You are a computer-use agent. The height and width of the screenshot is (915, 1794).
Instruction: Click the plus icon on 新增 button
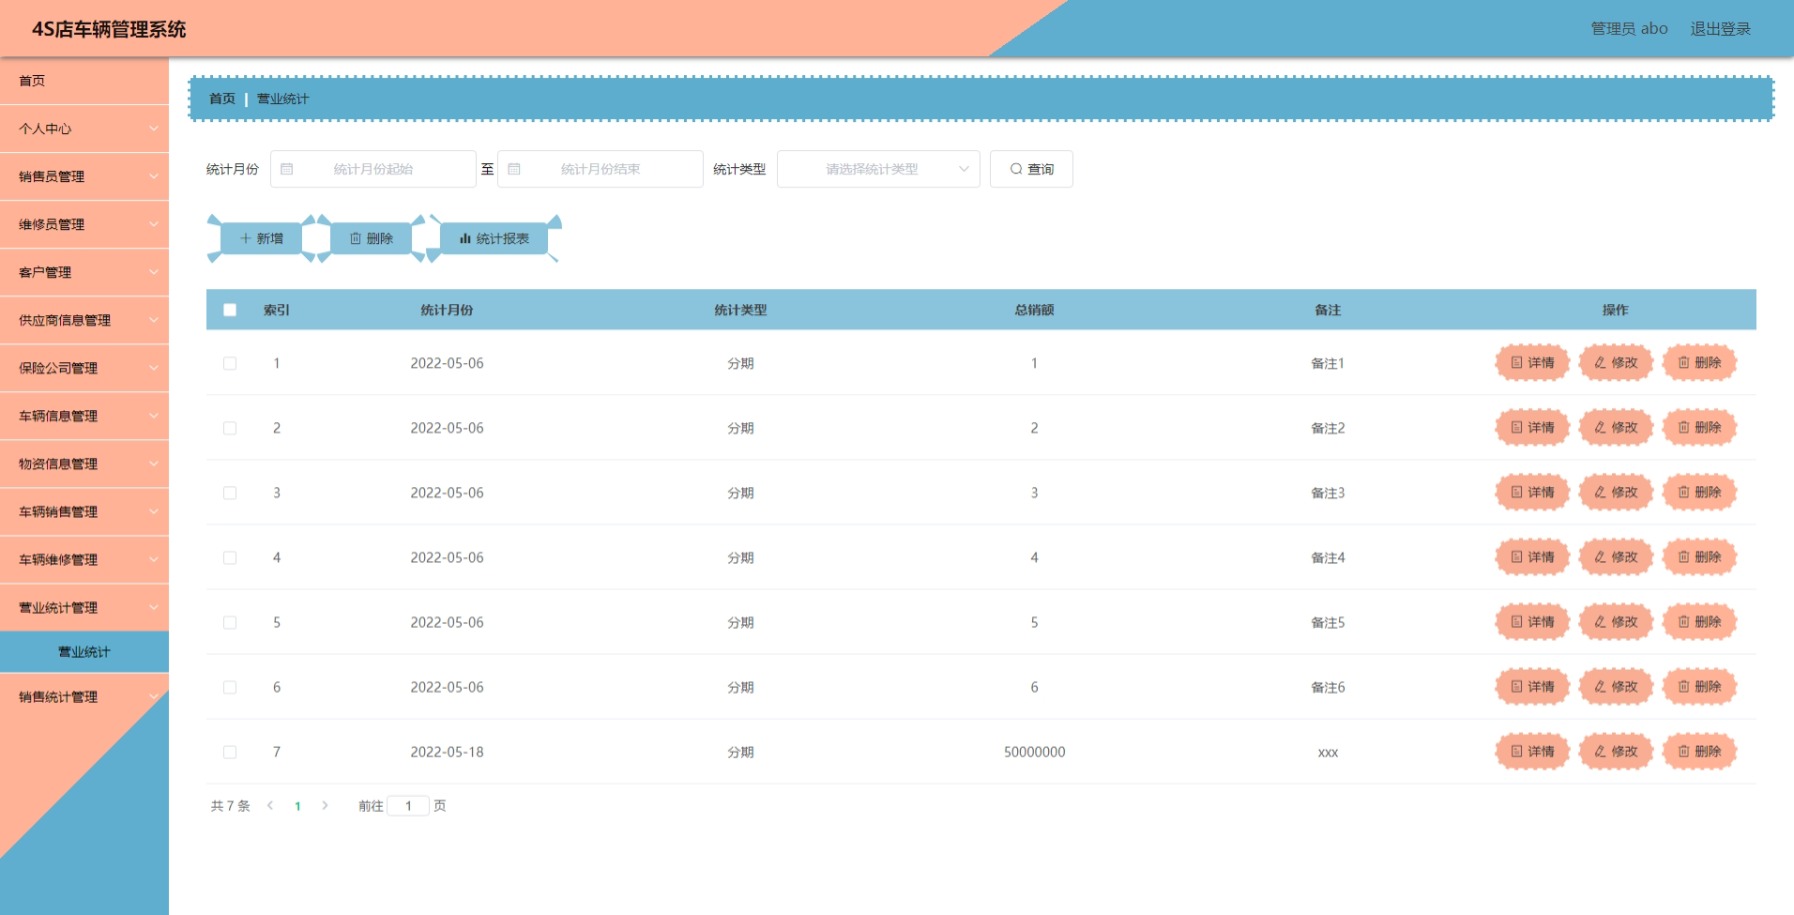pos(245,238)
